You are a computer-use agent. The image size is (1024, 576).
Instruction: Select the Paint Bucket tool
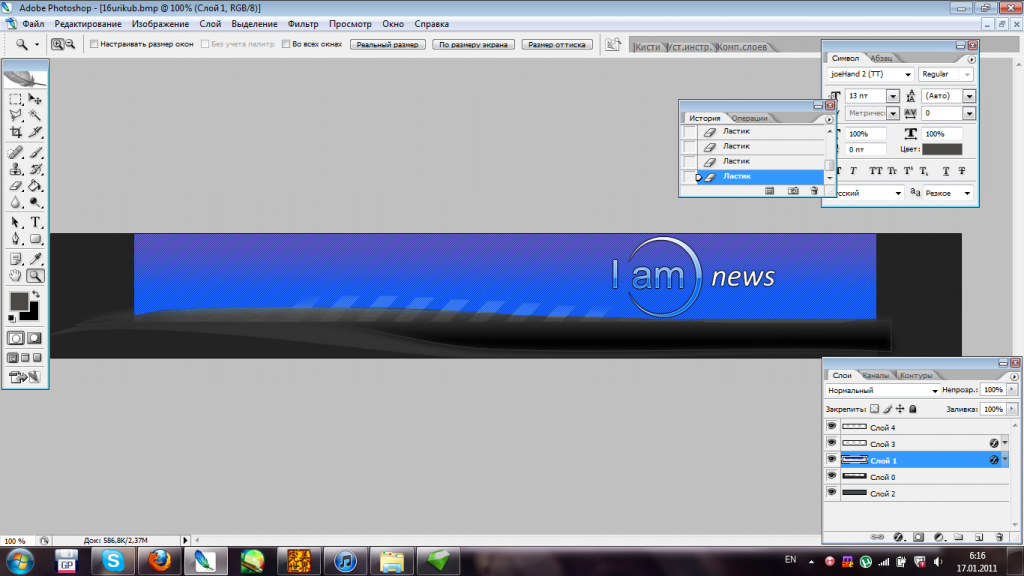(x=35, y=186)
